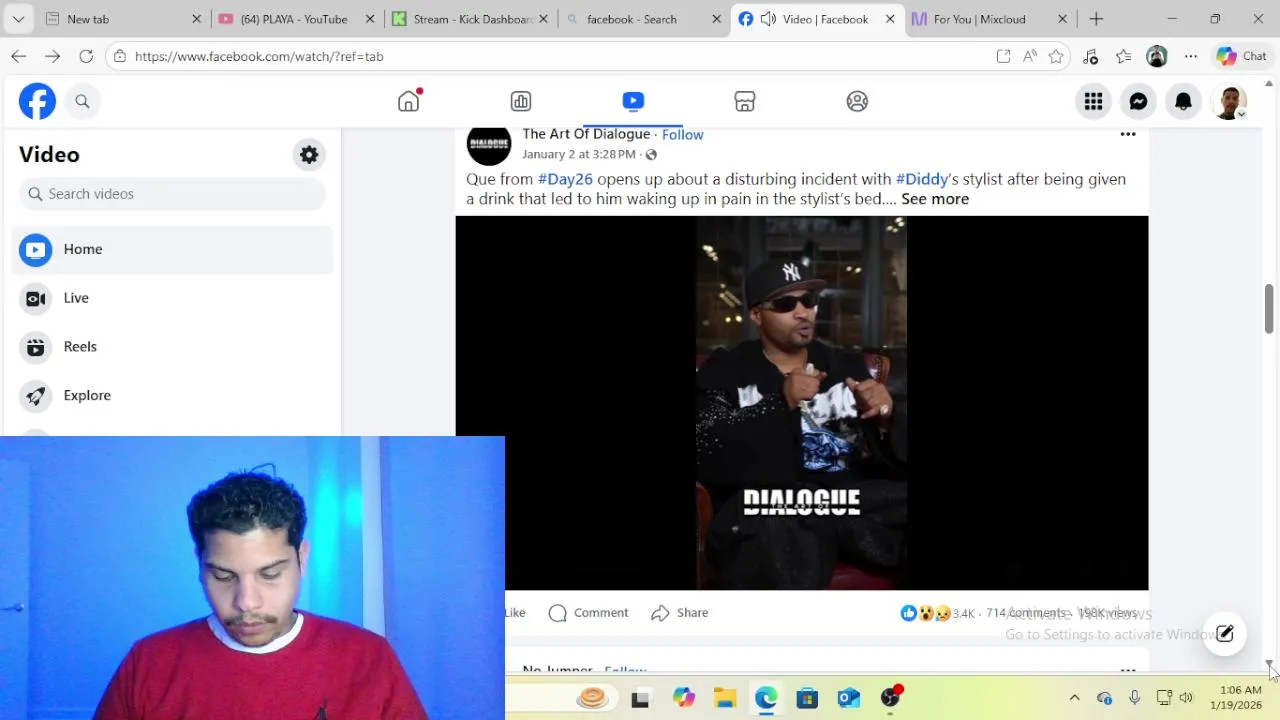
Task: Open Outlook on taskbar
Action: pyautogui.click(x=849, y=698)
